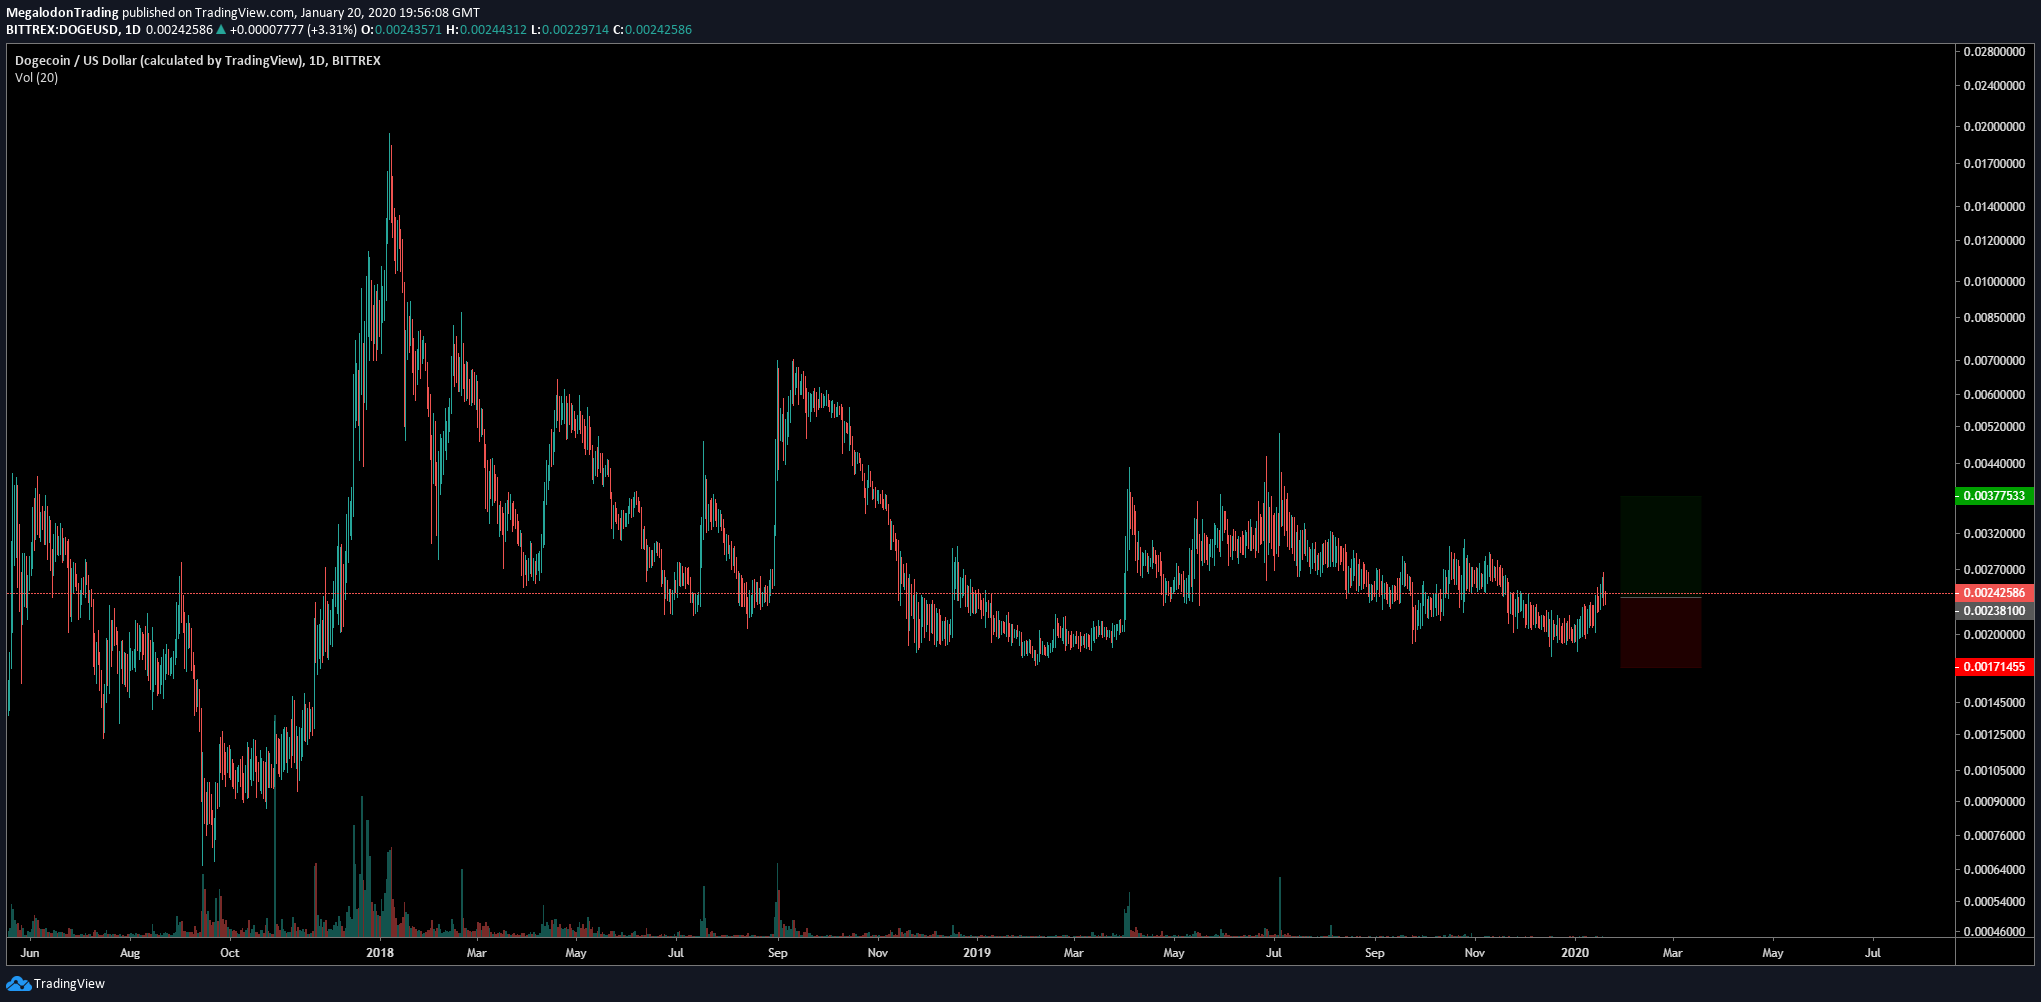2041x1002 pixels.
Task: Select the red stop-loss zone of long position
Action: (x=1660, y=633)
